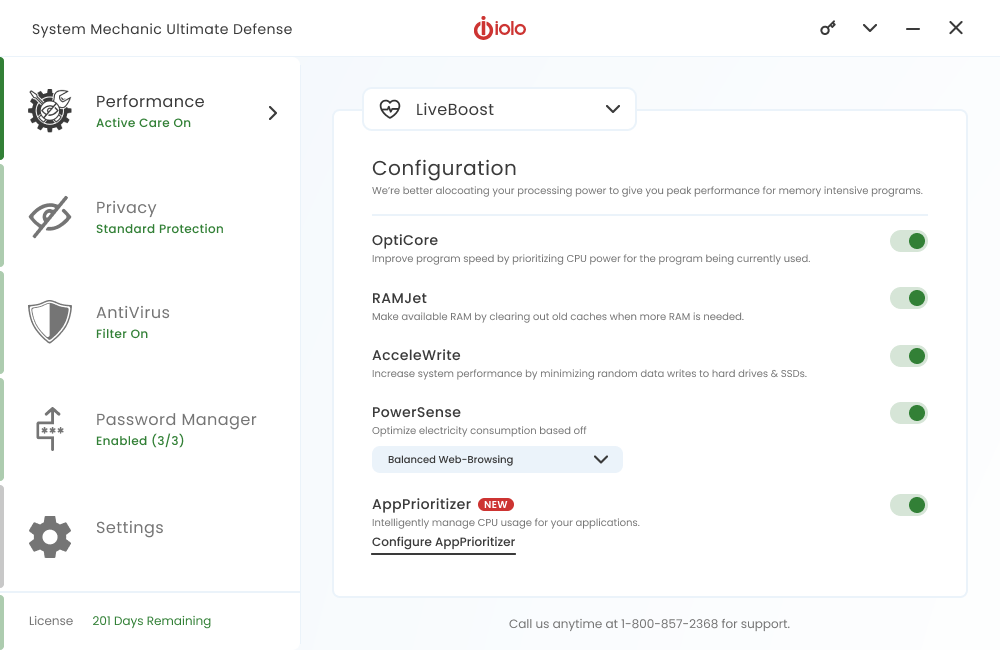Viewport: 1000px width, 650px height.
Task: Click the Configure AppPrioritizer link
Action: [x=443, y=542]
